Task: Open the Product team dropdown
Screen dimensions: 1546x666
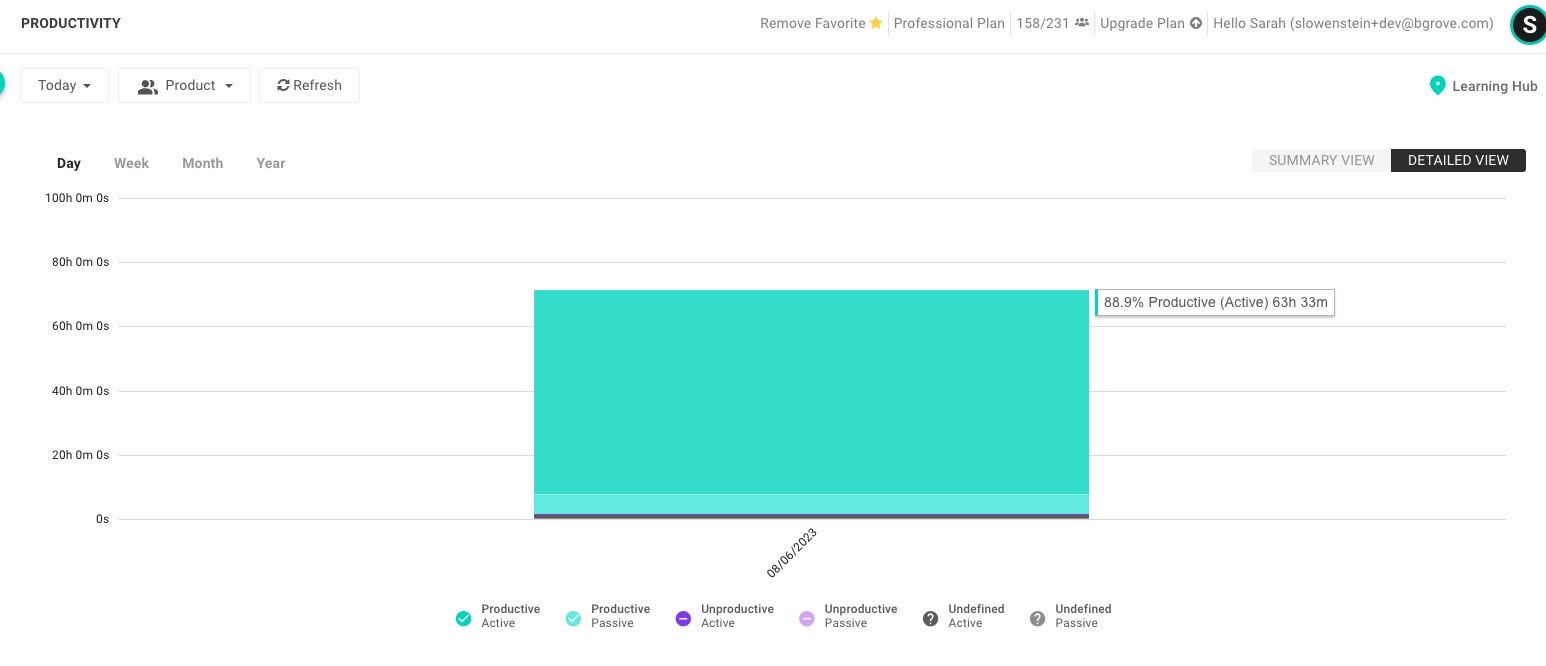Action: coord(184,85)
